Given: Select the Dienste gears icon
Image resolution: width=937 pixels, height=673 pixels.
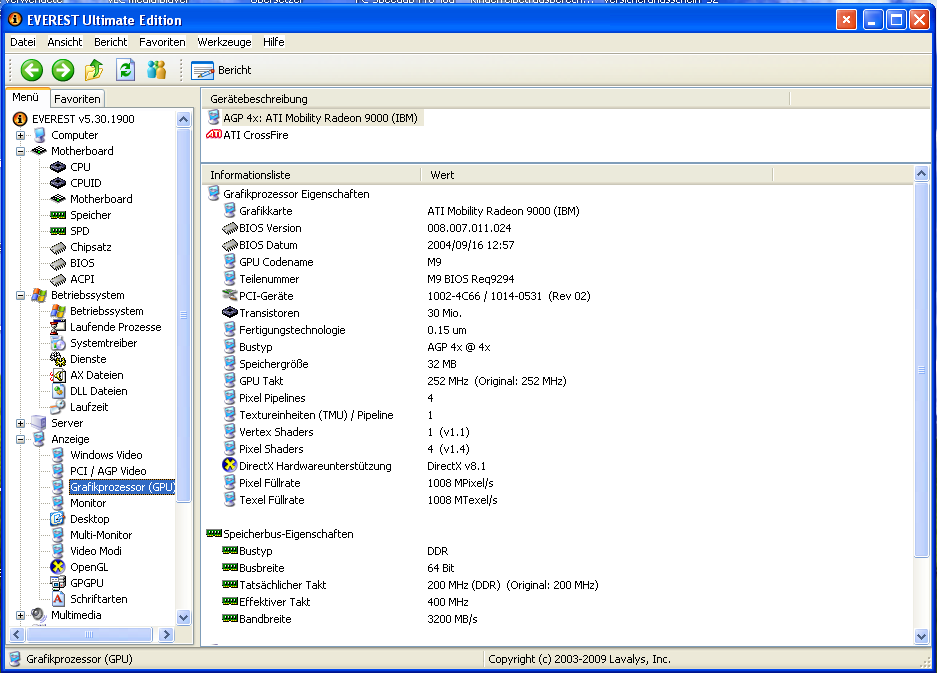Looking at the screenshot, I should [58, 359].
